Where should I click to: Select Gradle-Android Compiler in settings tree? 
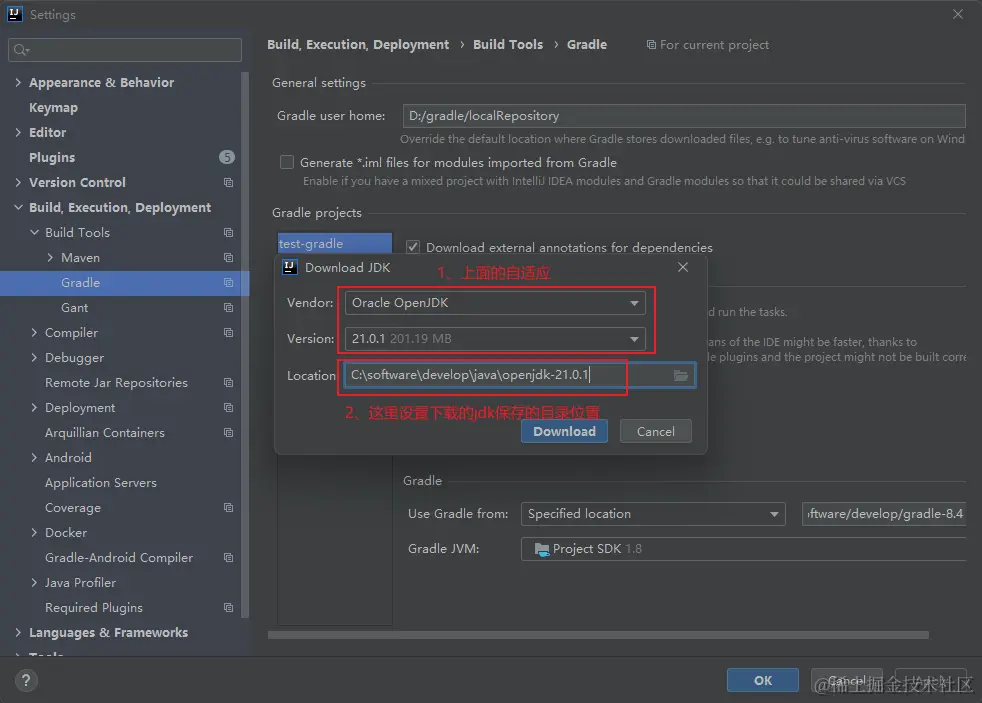pos(119,558)
